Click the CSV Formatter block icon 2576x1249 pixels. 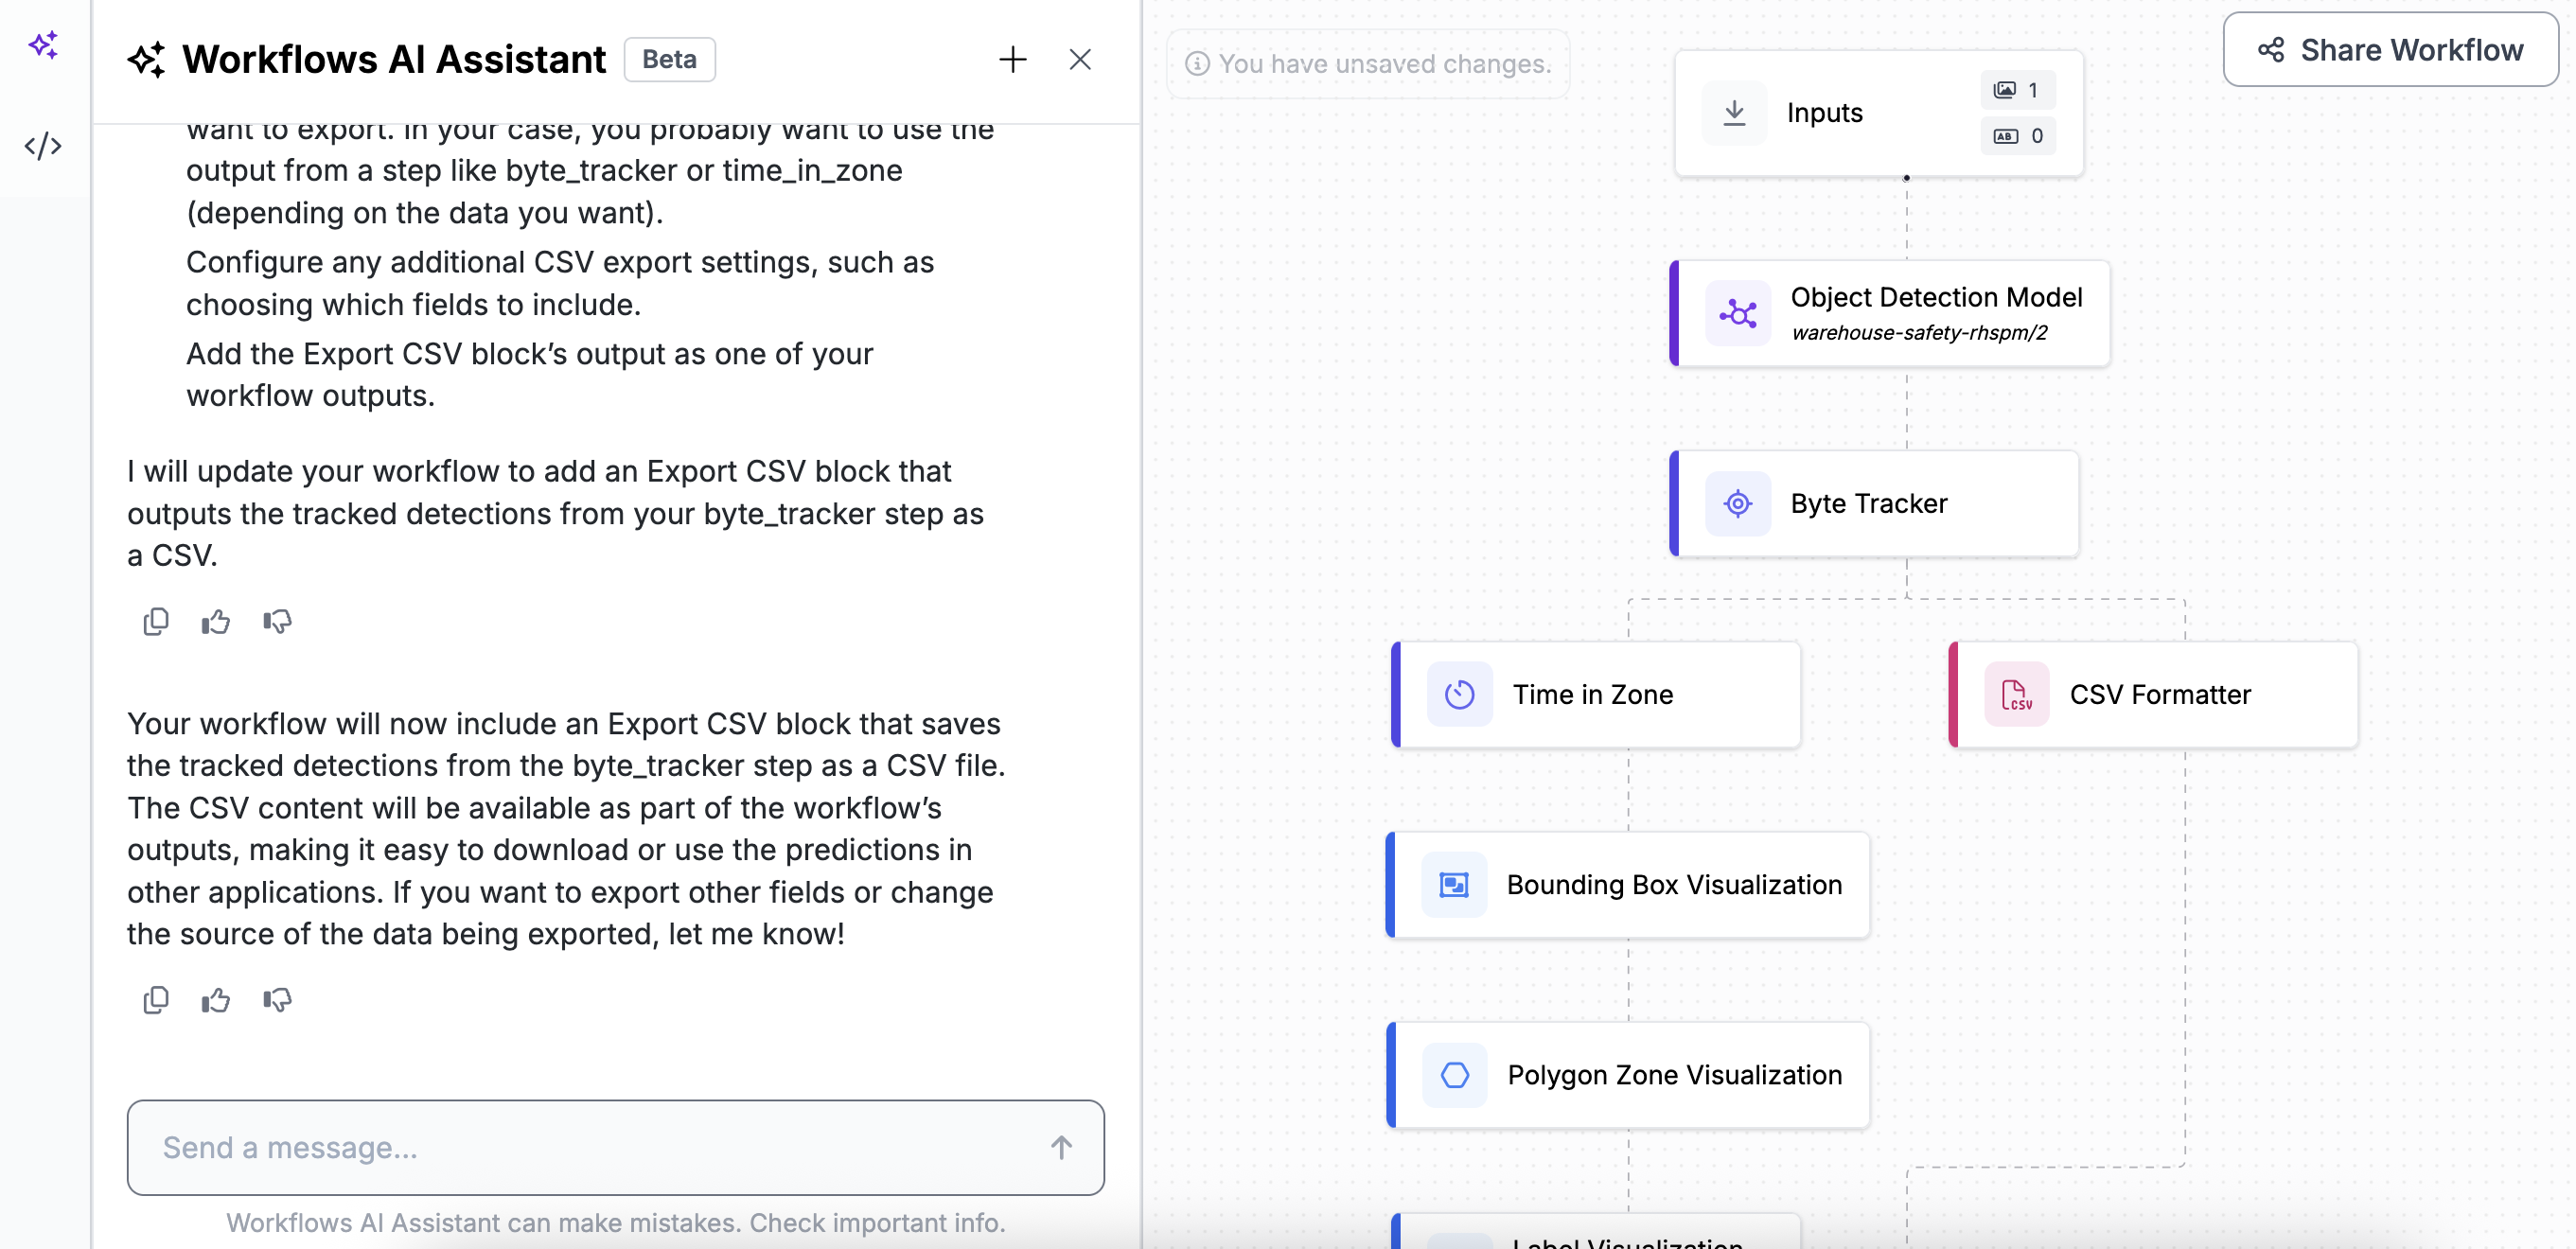(x=2016, y=694)
